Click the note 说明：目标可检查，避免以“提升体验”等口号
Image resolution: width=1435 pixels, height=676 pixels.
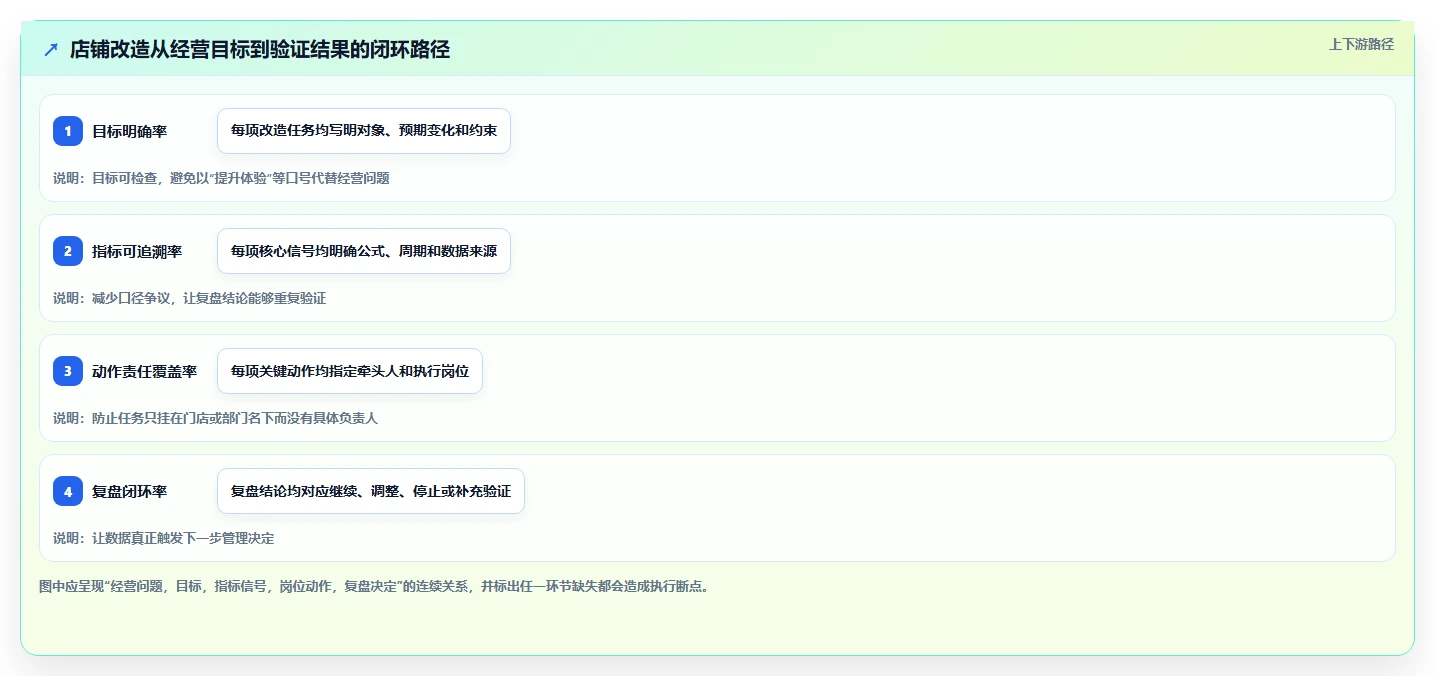point(221,178)
